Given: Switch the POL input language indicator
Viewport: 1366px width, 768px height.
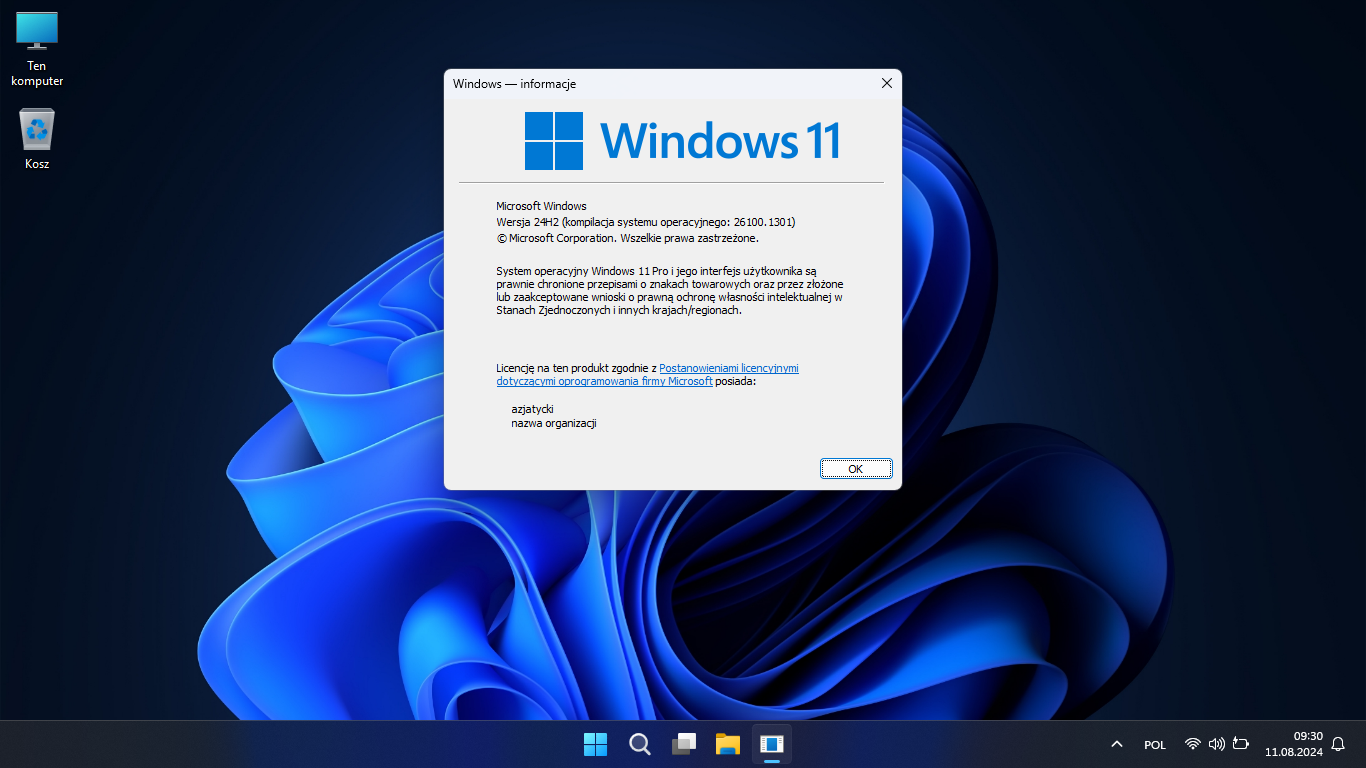Looking at the screenshot, I should pos(1155,745).
